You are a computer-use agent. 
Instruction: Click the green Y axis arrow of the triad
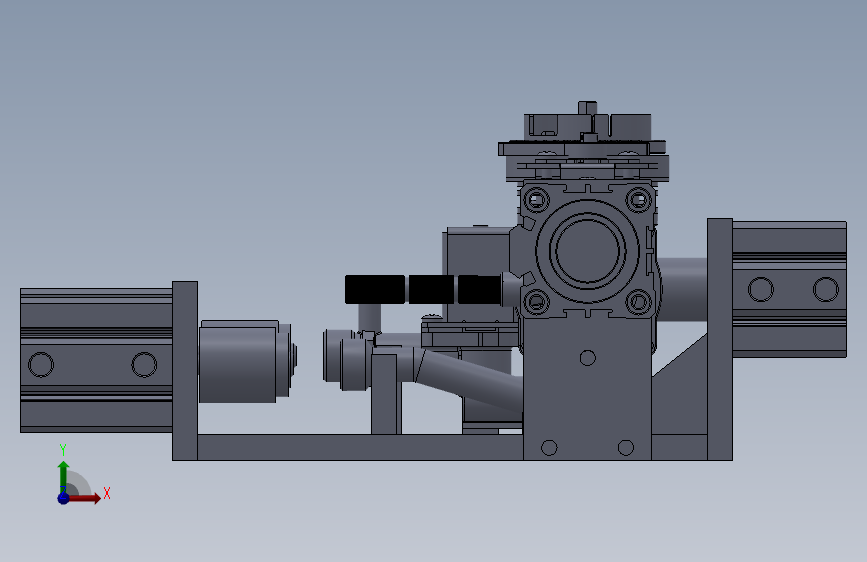64,475
